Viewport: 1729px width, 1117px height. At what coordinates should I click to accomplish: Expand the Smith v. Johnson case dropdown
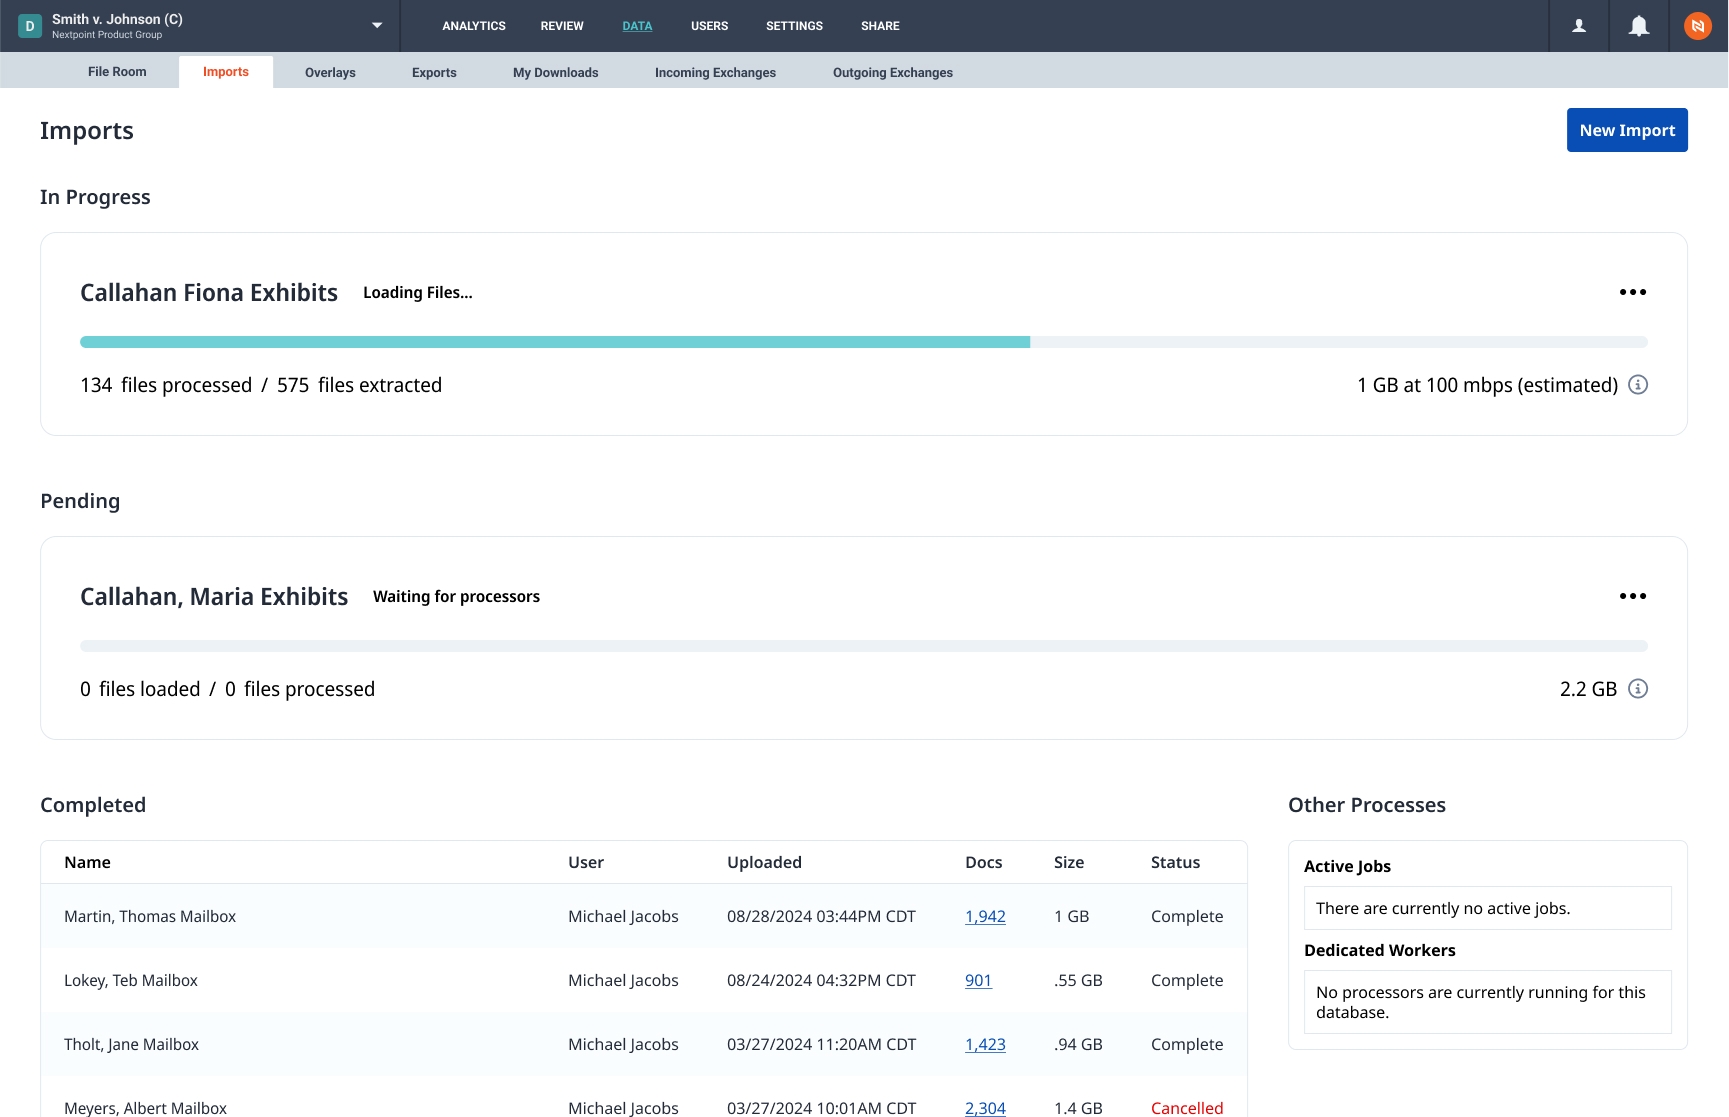pyautogui.click(x=377, y=26)
